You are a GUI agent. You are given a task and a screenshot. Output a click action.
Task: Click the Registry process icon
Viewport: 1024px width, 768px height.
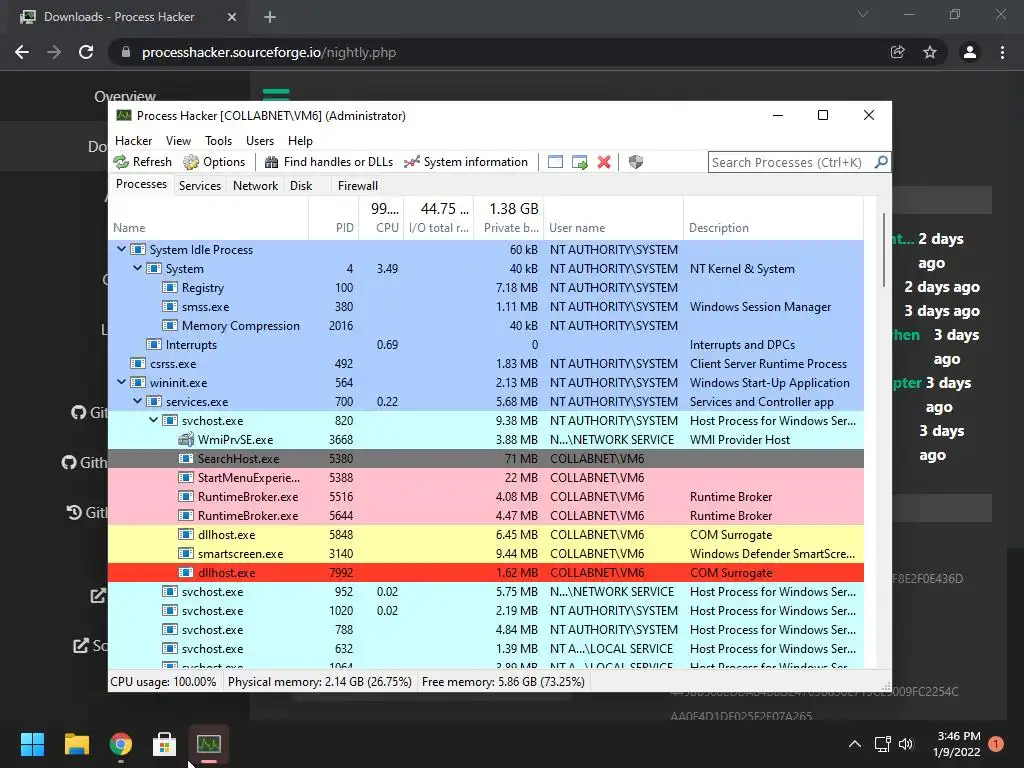170,287
